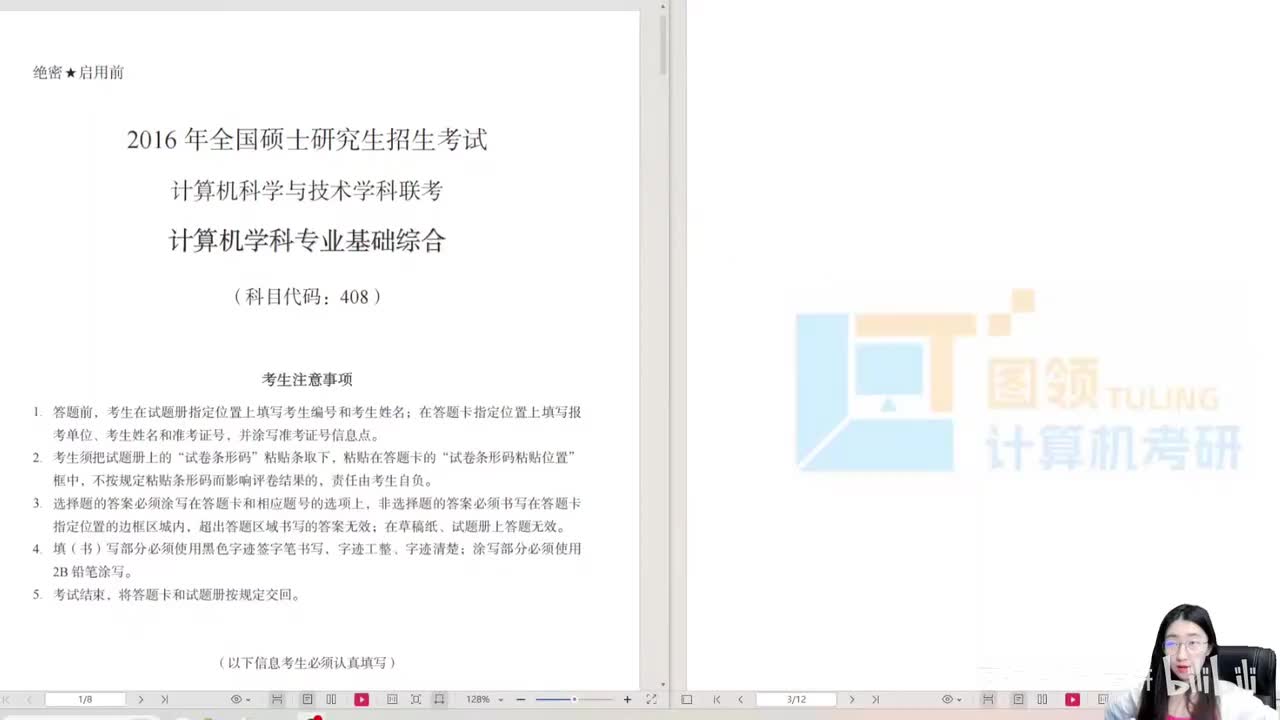Click the plus zoom in button
The height and width of the screenshot is (720, 1280).
coord(627,700)
